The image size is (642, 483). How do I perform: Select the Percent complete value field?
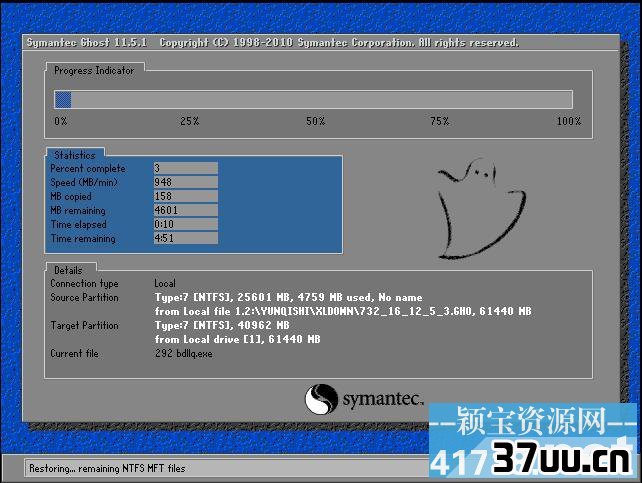click(186, 168)
